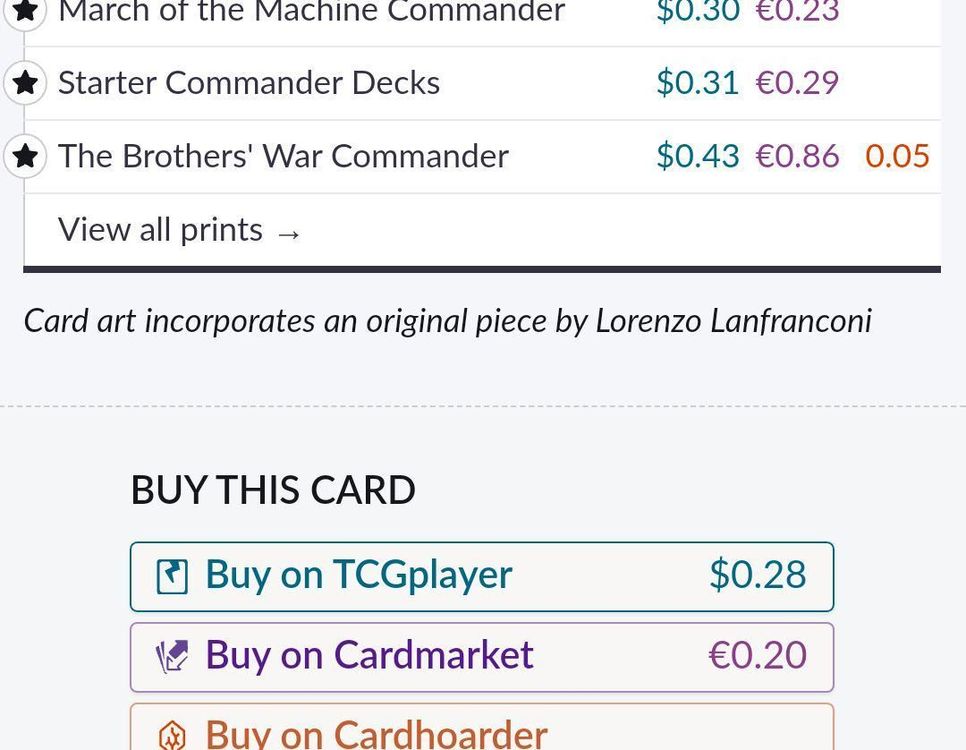
Task: Click the €0.86 Brothers' War Commander price
Action: [797, 156]
